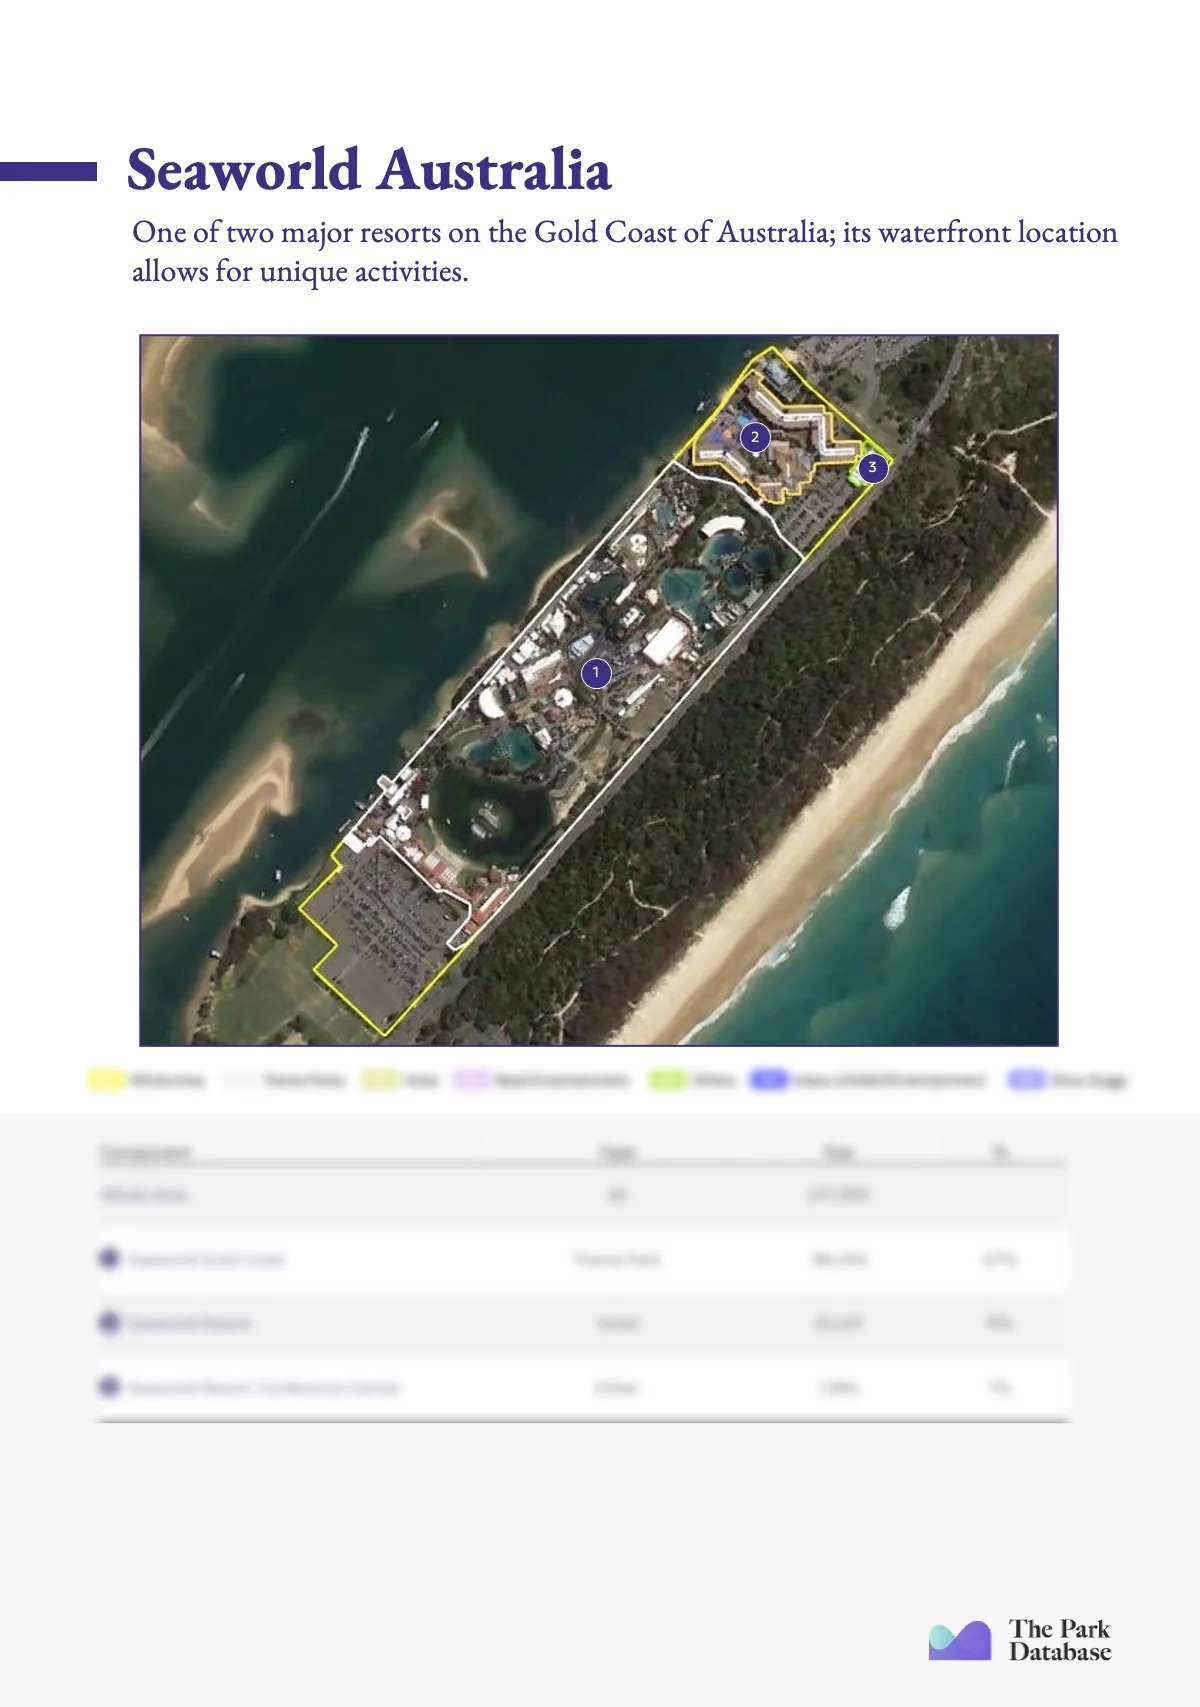The image size is (1200, 1707).
Task: Click map marker number 2
Action: 755,437
